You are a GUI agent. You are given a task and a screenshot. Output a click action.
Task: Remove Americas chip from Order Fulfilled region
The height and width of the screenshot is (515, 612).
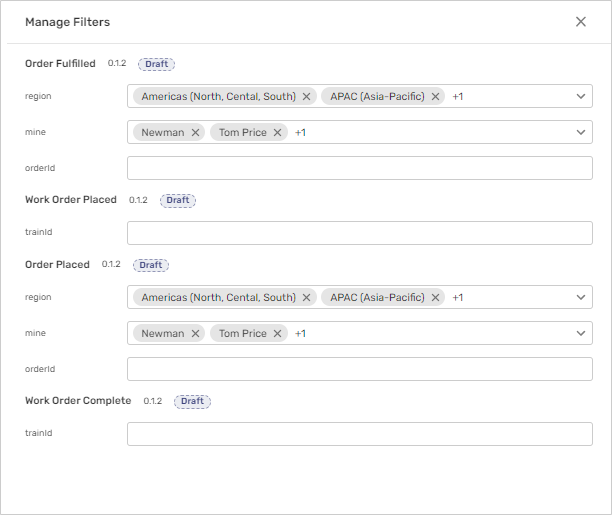pos(307,97)
